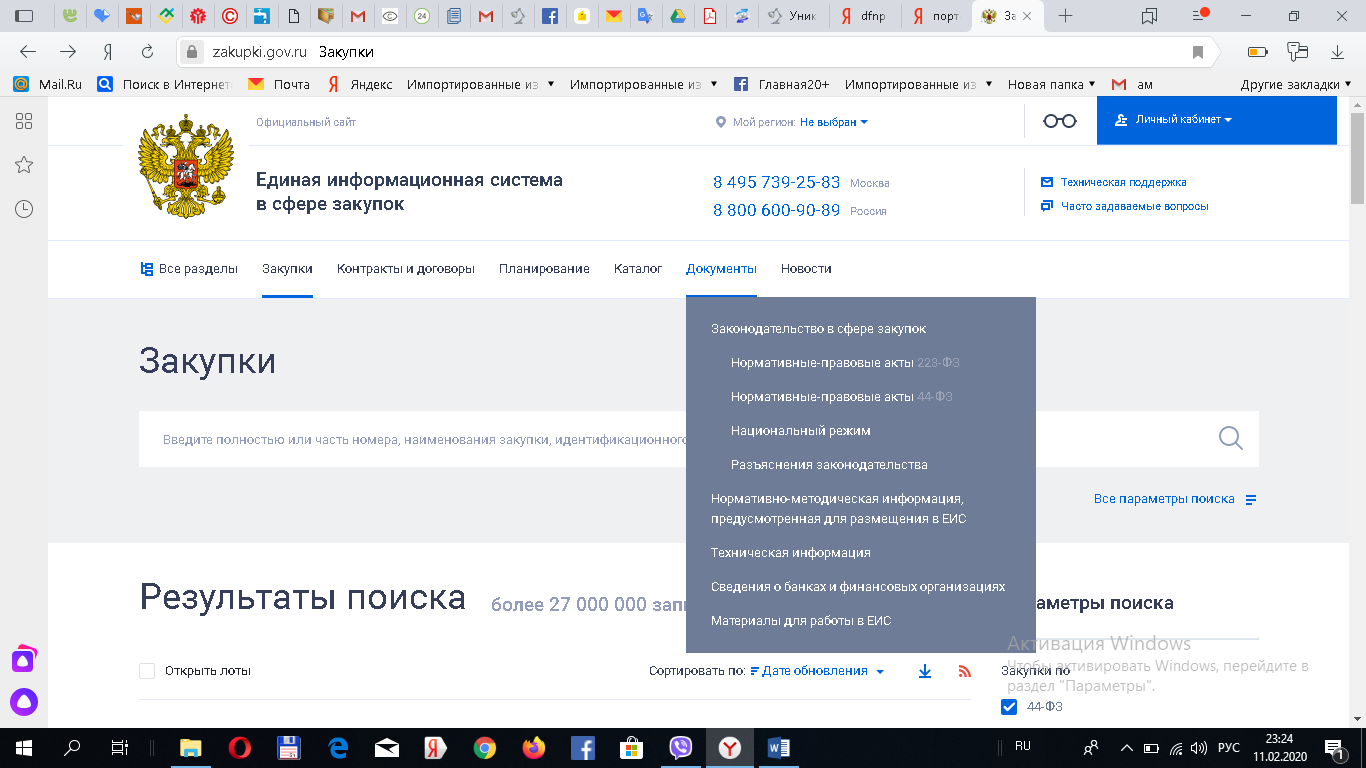Choose 'Техническая информация' menu entry
Viewport: 1366px width, 768px height.
[x=790, y=553]
